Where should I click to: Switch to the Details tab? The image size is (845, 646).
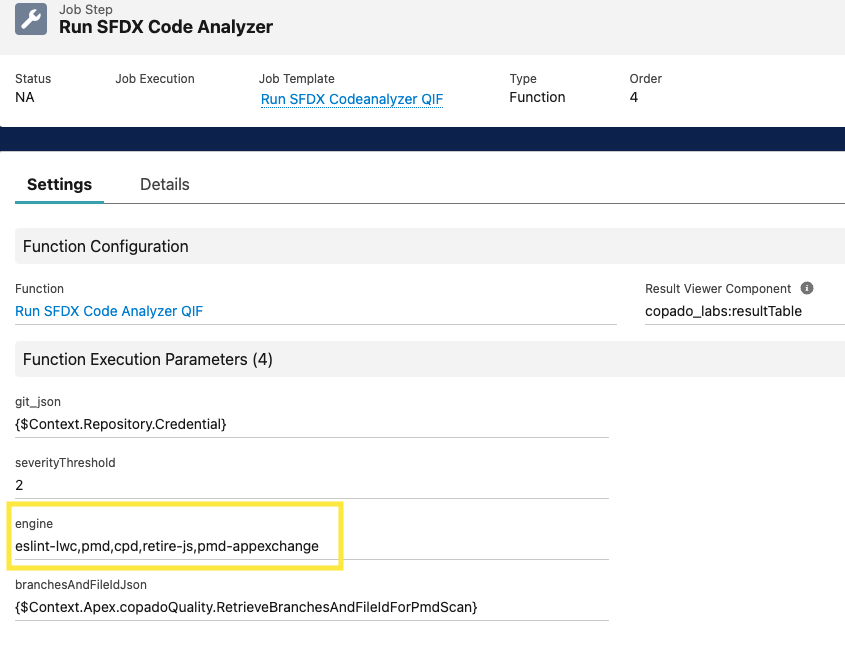tap(164, 184)
